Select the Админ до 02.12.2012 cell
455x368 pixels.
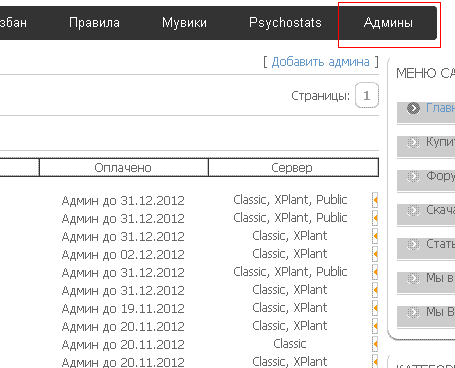123,255
